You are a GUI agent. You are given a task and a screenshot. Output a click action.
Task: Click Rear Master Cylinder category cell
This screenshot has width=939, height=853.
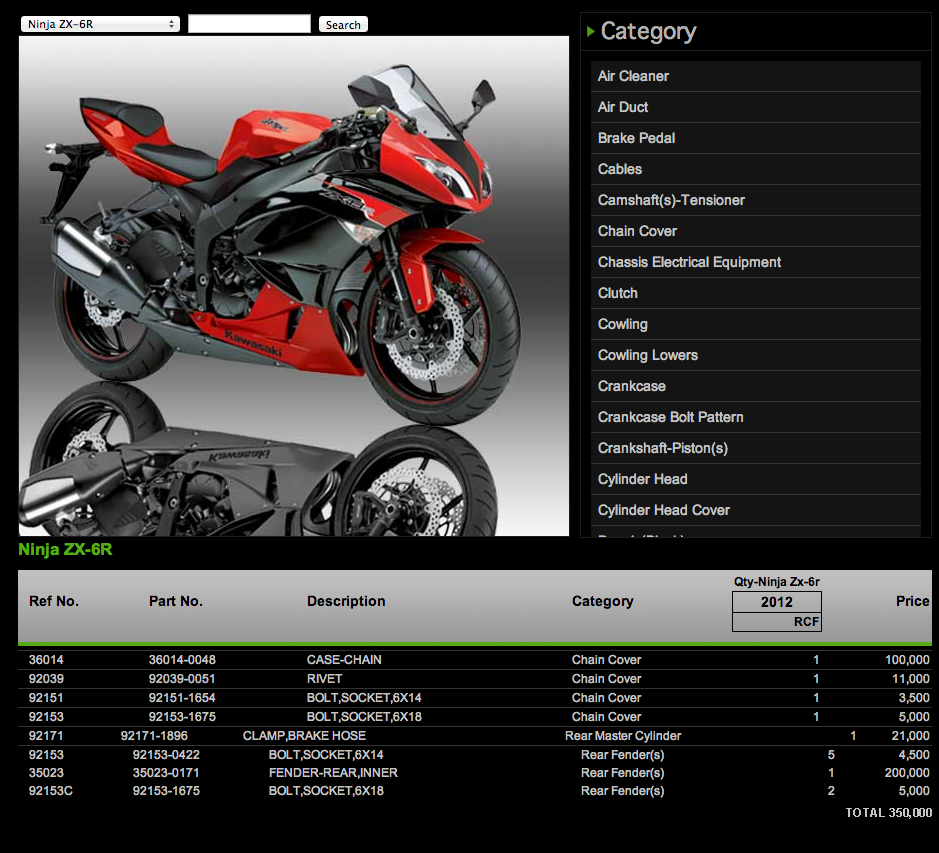[x=623, y=736]
